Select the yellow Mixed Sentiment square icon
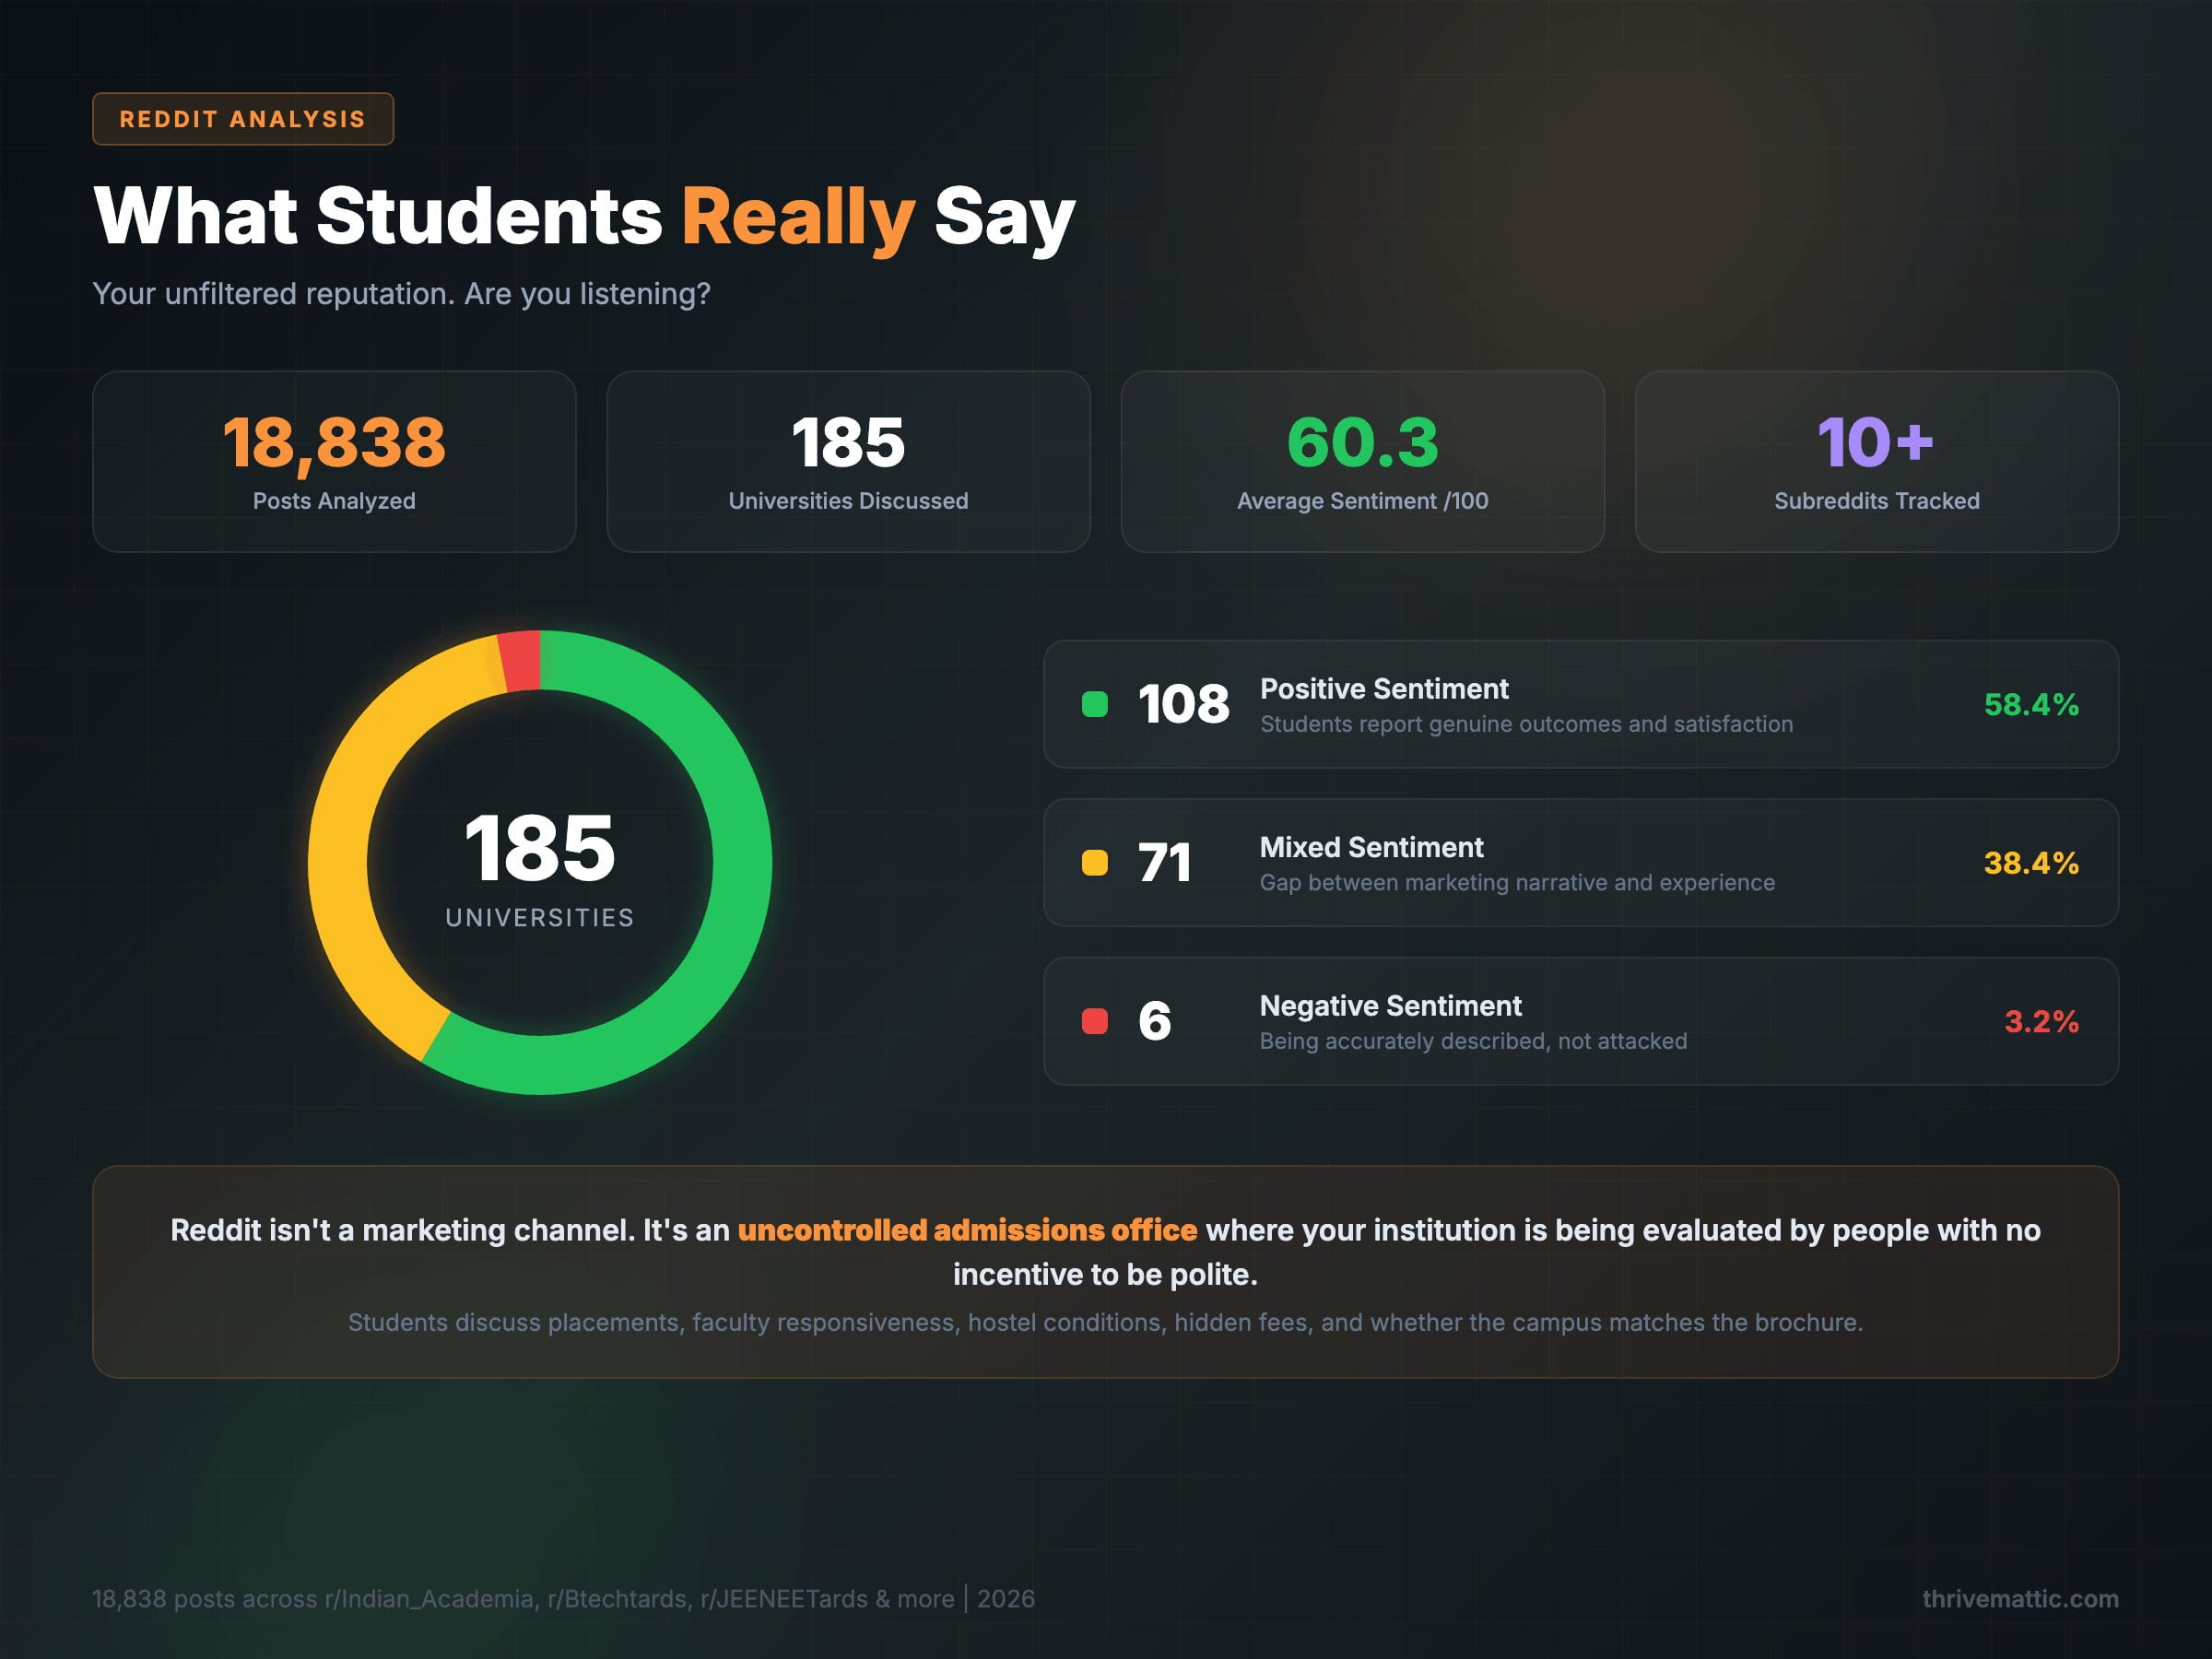This screenshot has width=2212, height=1659. click(1096, 863)
